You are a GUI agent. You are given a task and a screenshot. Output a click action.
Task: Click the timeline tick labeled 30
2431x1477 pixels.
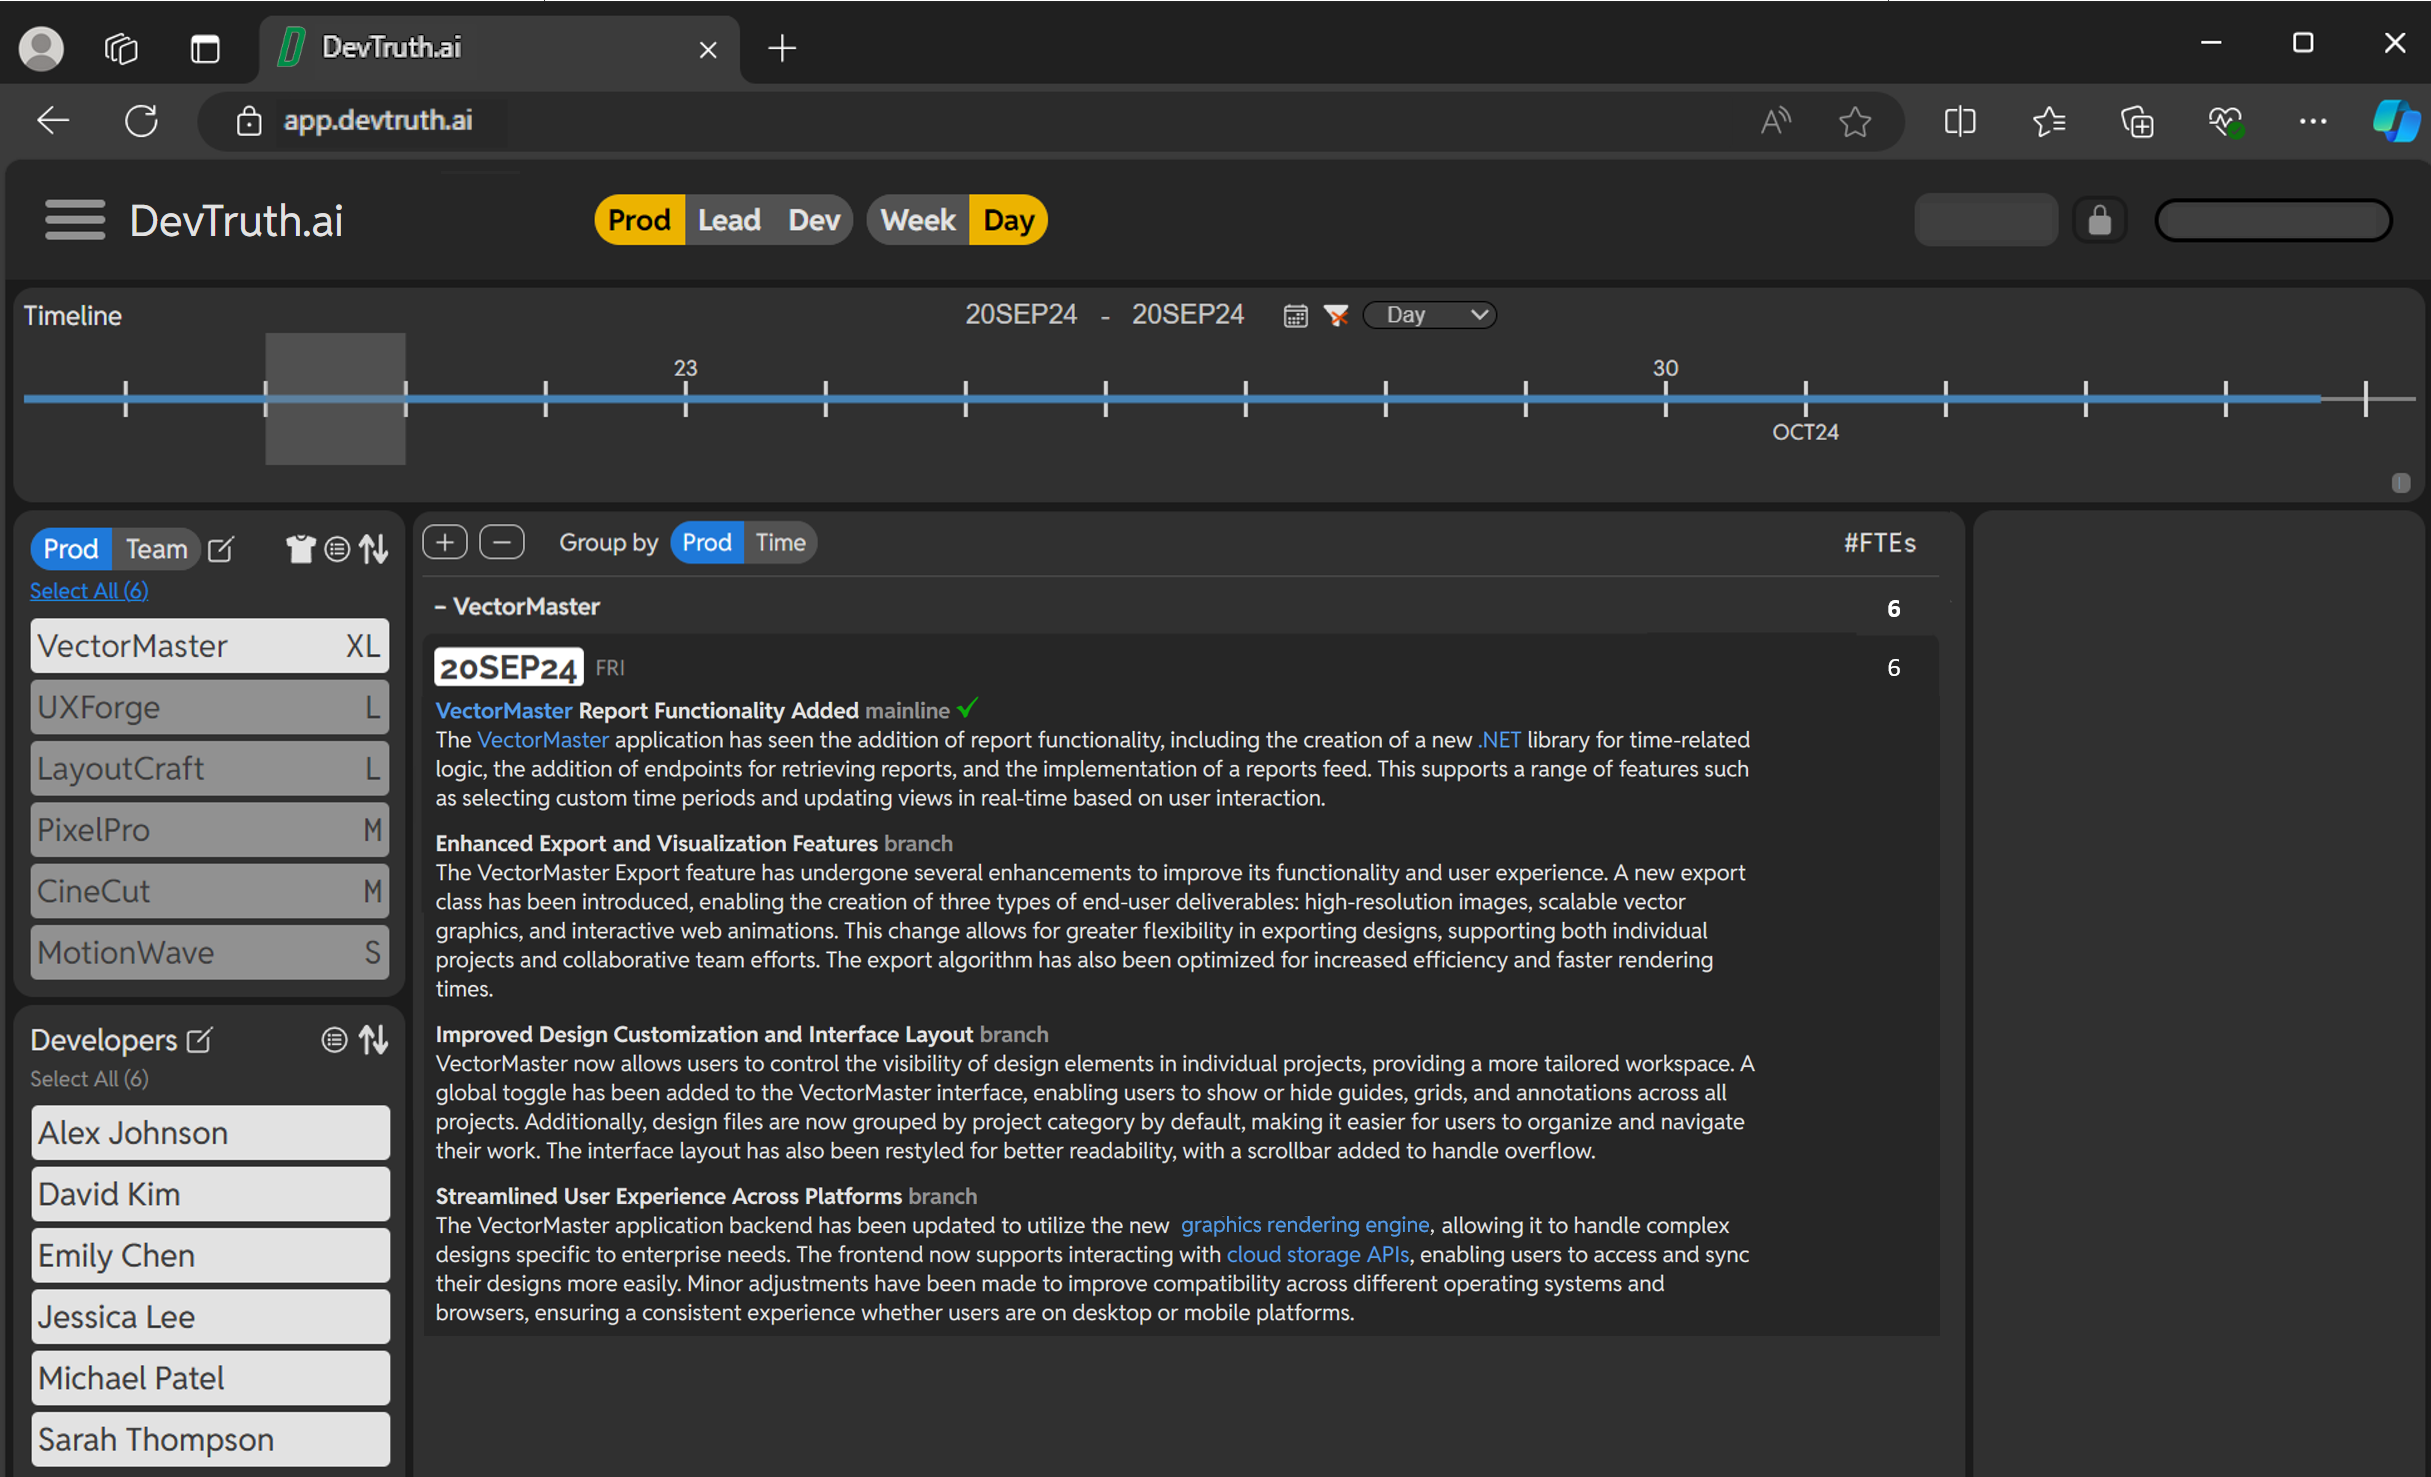tap(1665, 398)
